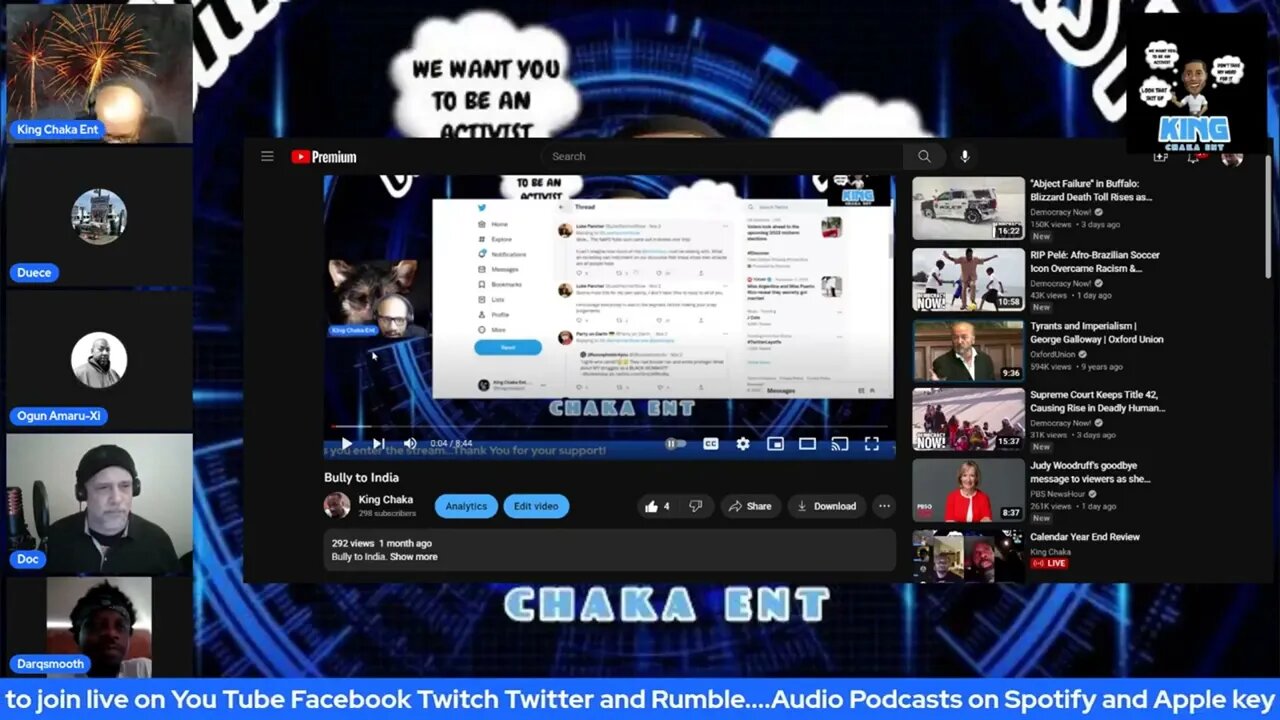
Task: Enable theater mode view
Action: [807, 444]
